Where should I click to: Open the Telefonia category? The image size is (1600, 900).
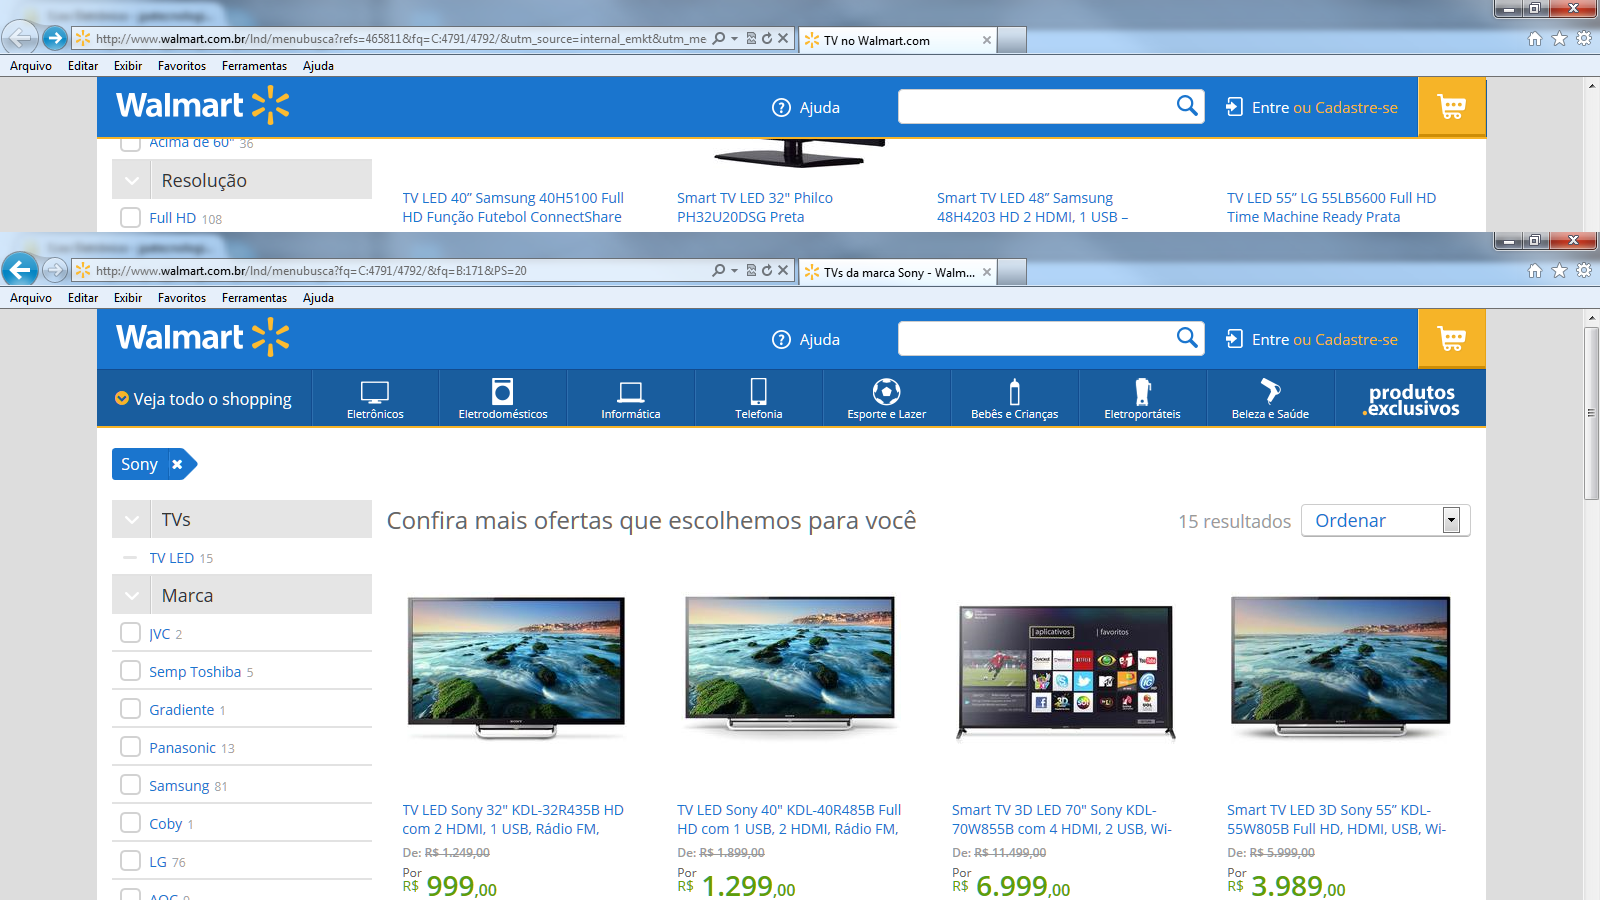coord(759,399)
